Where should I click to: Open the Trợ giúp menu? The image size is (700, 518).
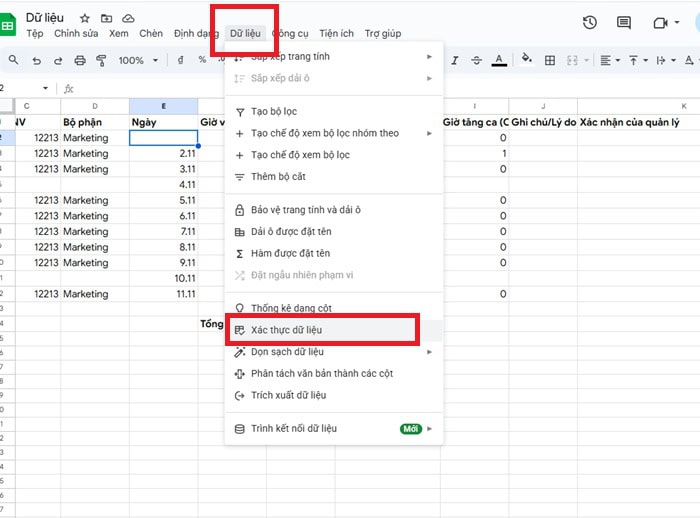point(383,33)
